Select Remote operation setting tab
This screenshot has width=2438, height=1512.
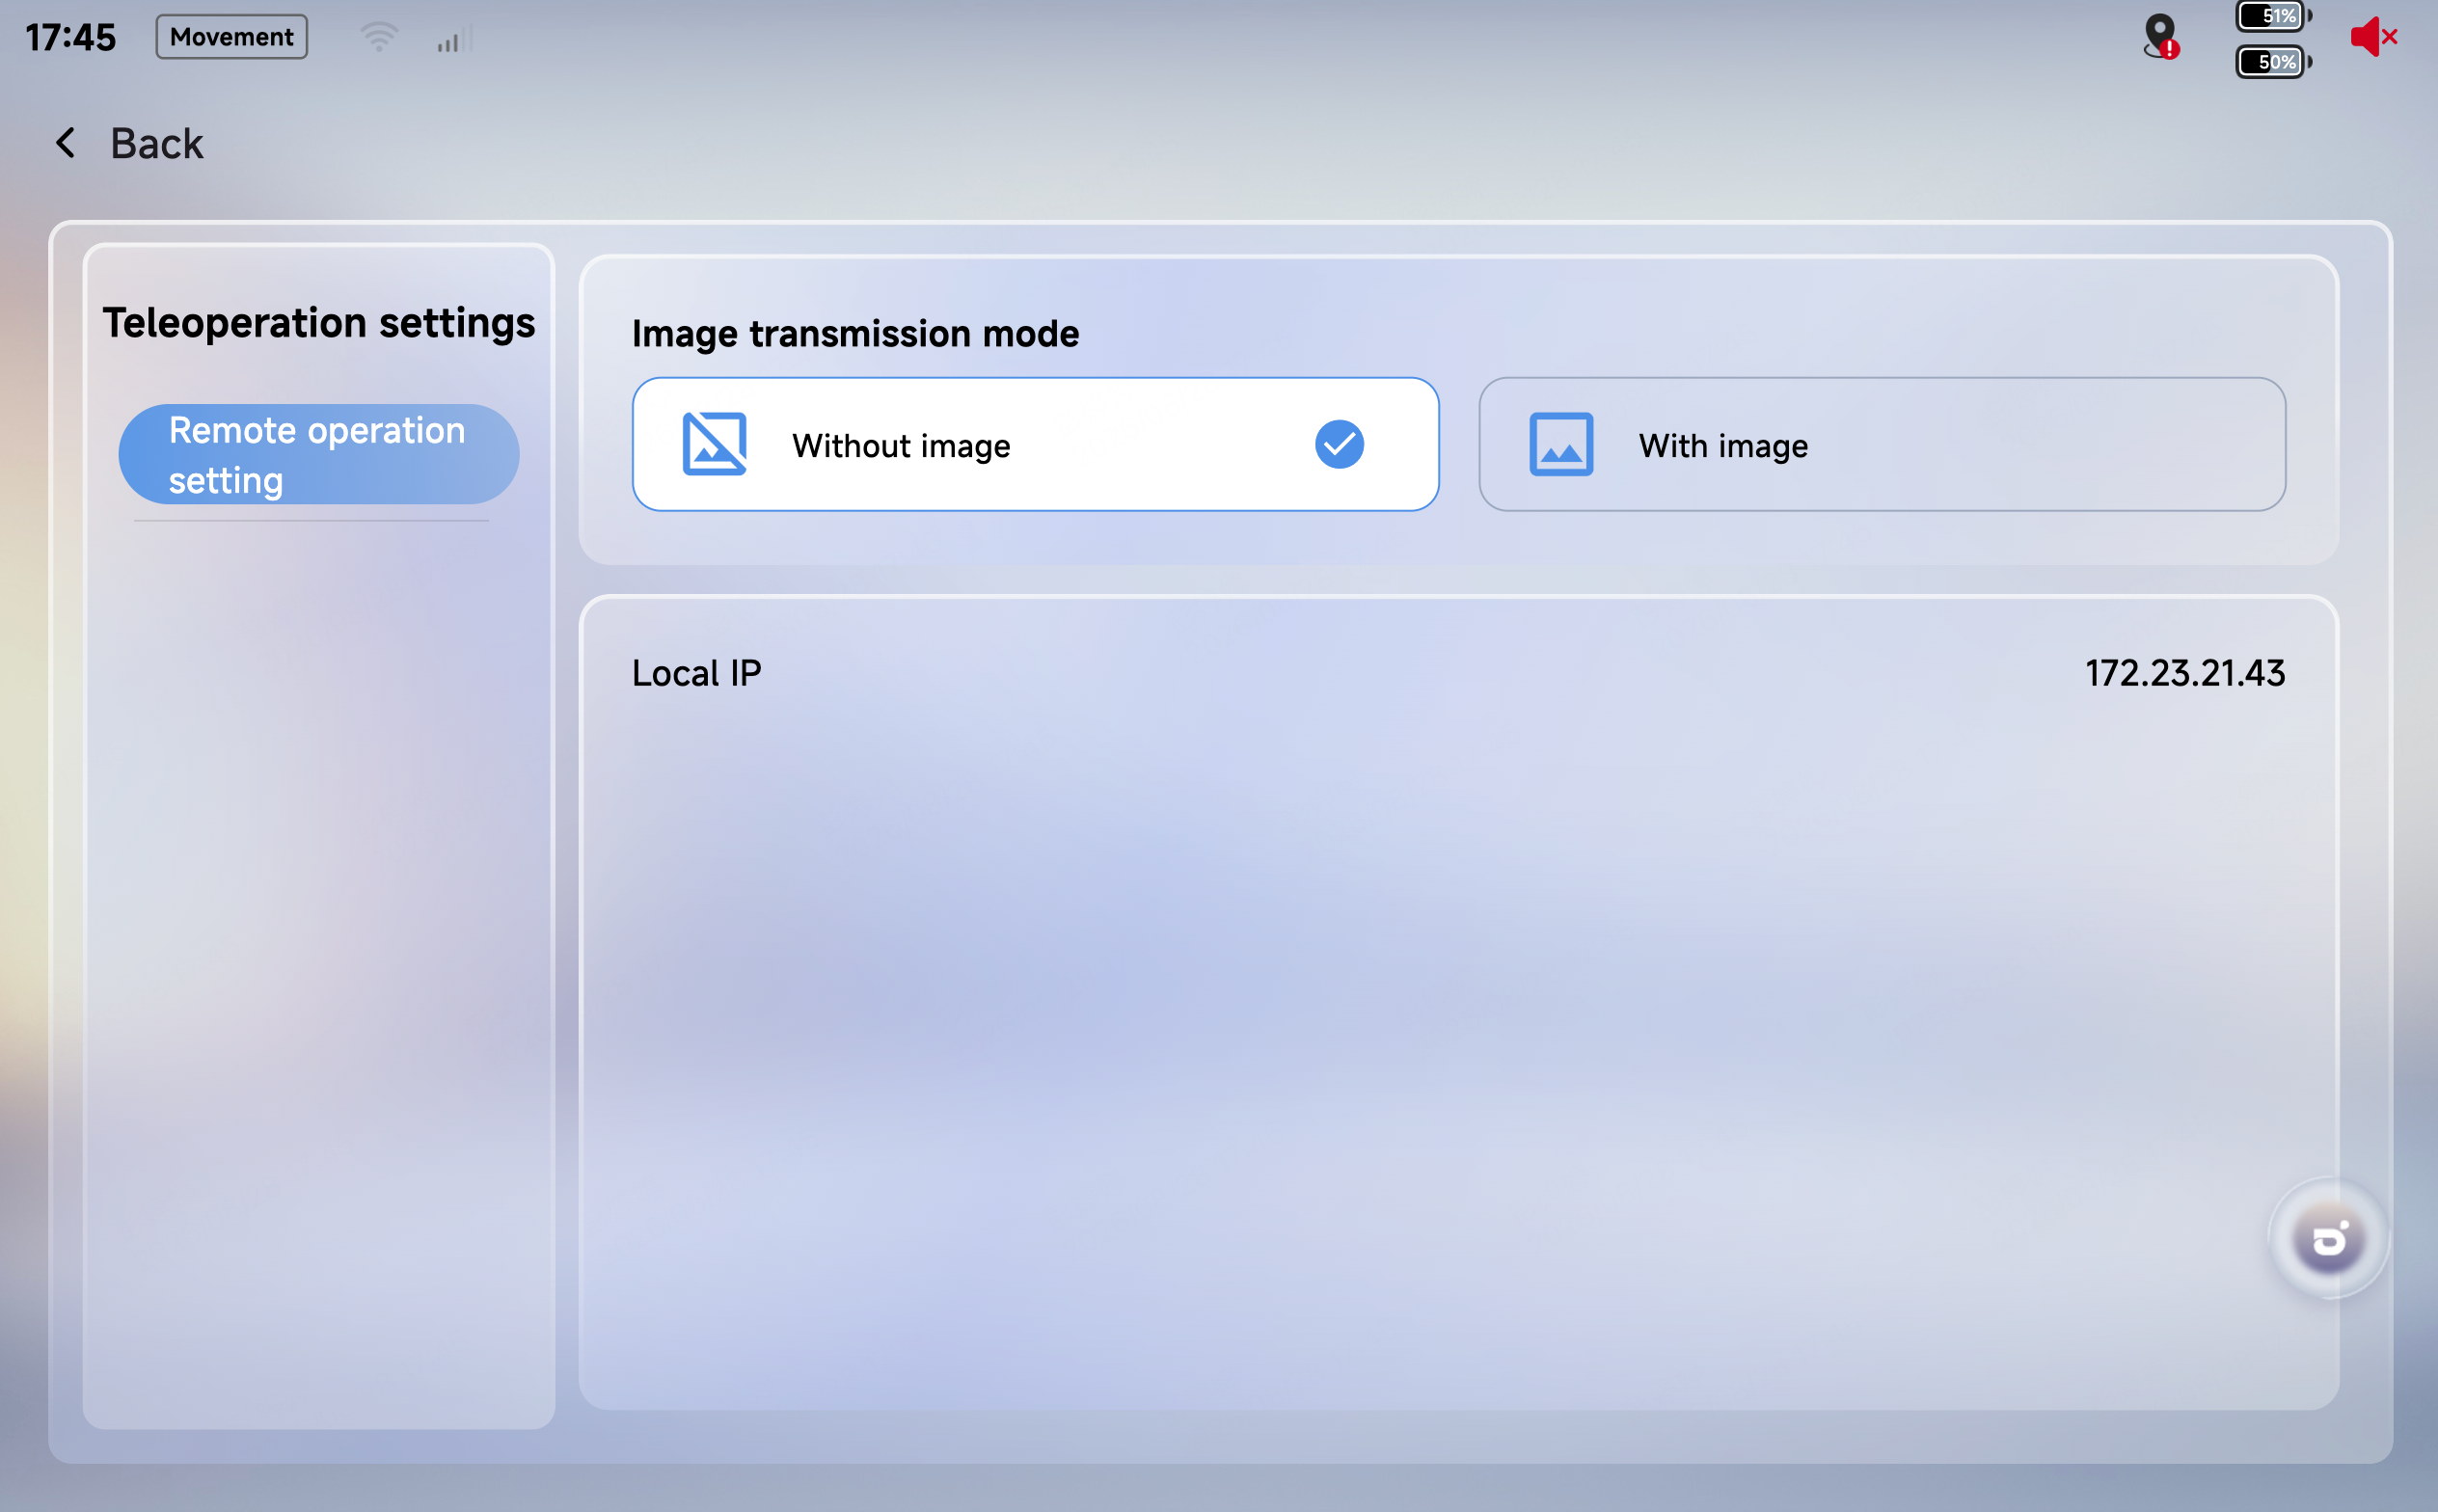click(319, 454)
